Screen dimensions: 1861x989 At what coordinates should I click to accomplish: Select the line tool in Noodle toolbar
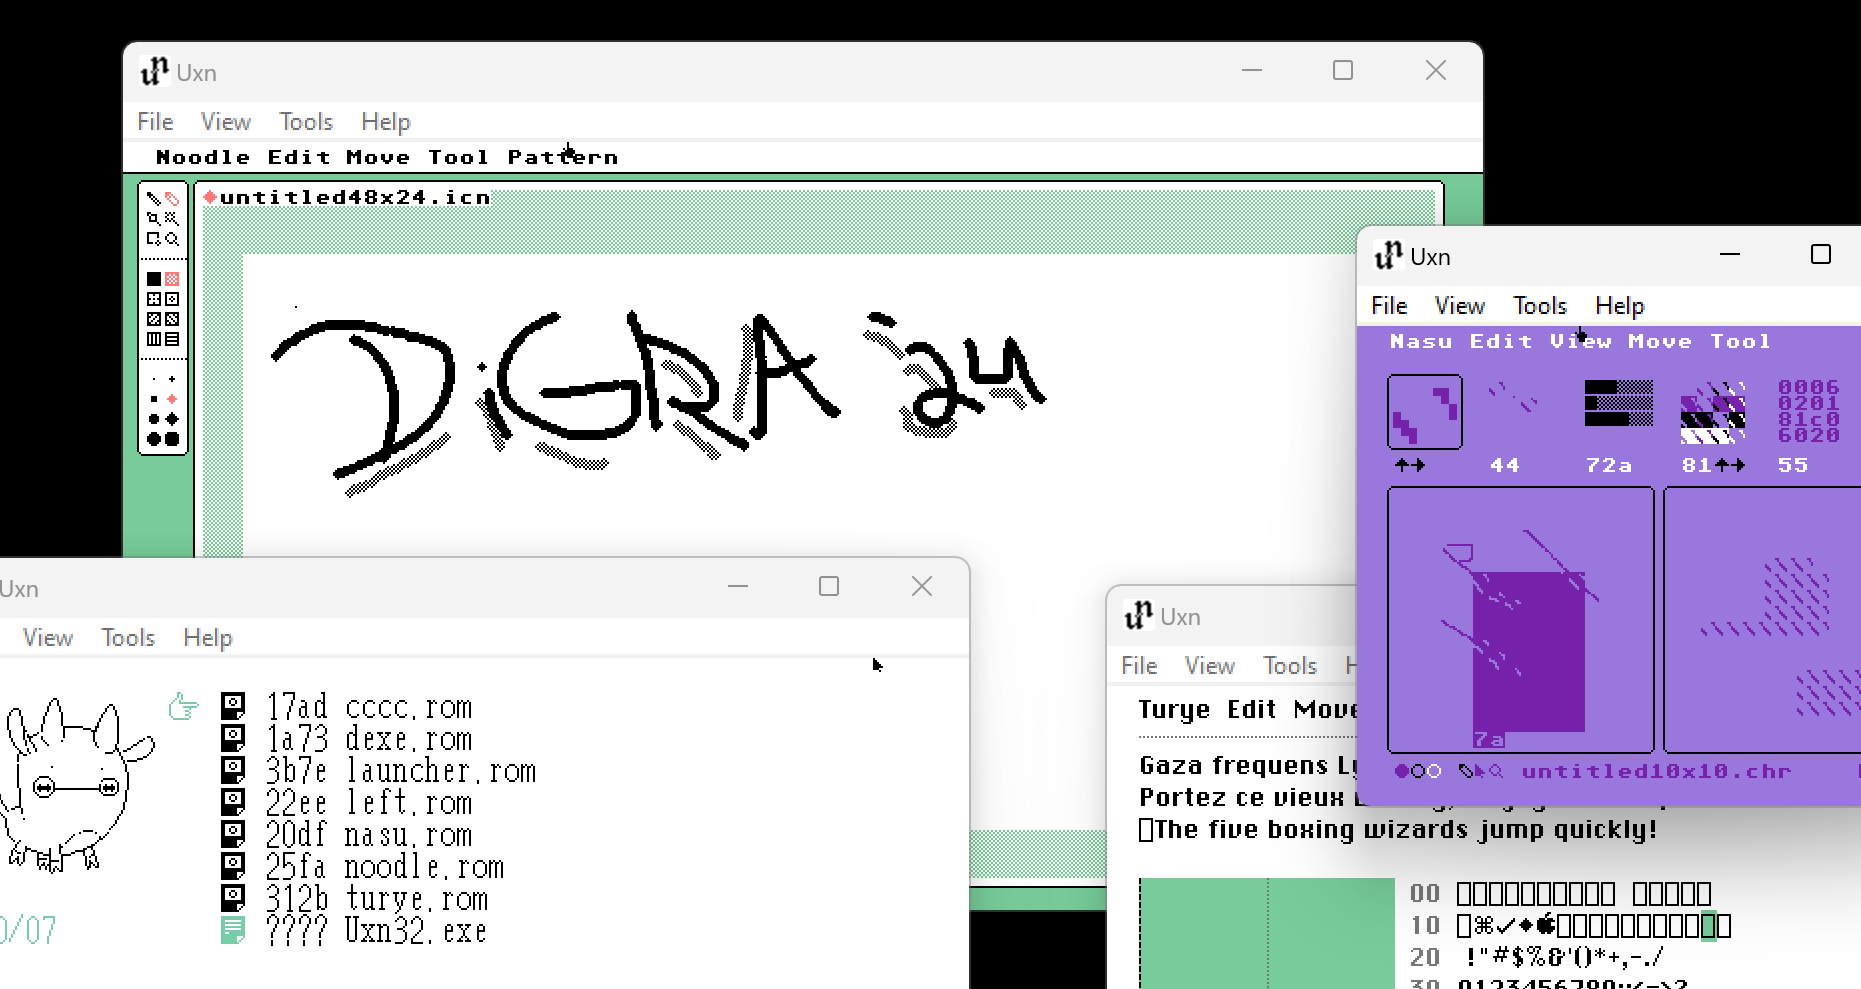coord(154,218)
